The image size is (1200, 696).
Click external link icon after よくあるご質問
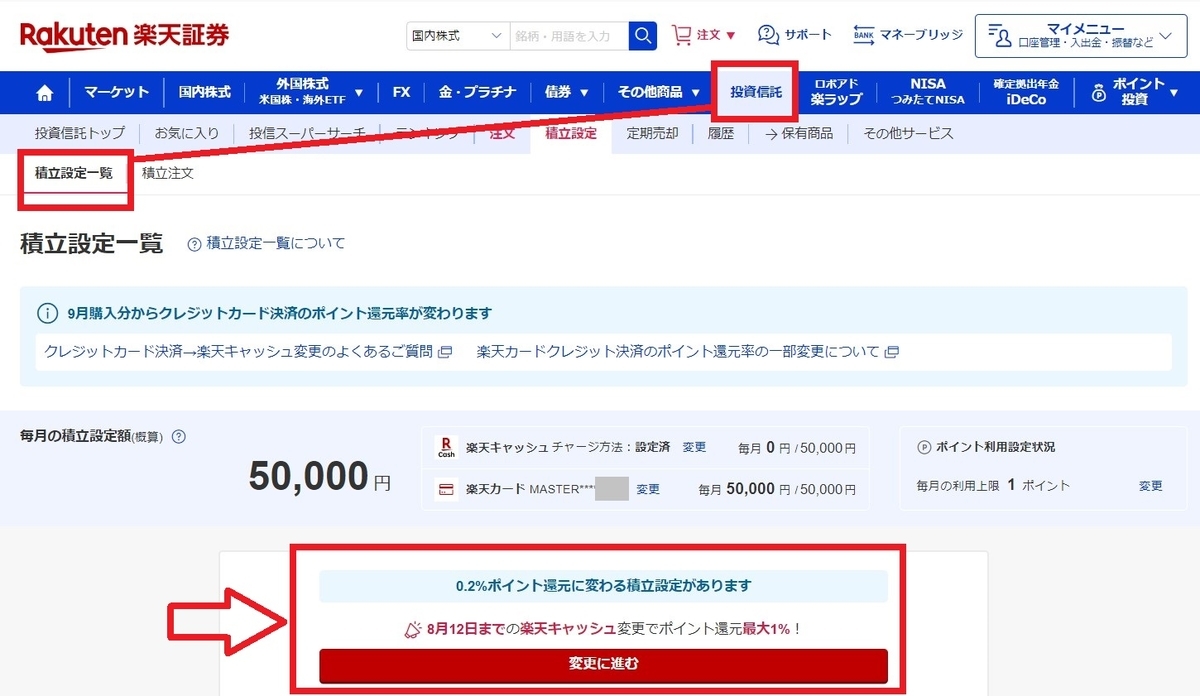446,352
